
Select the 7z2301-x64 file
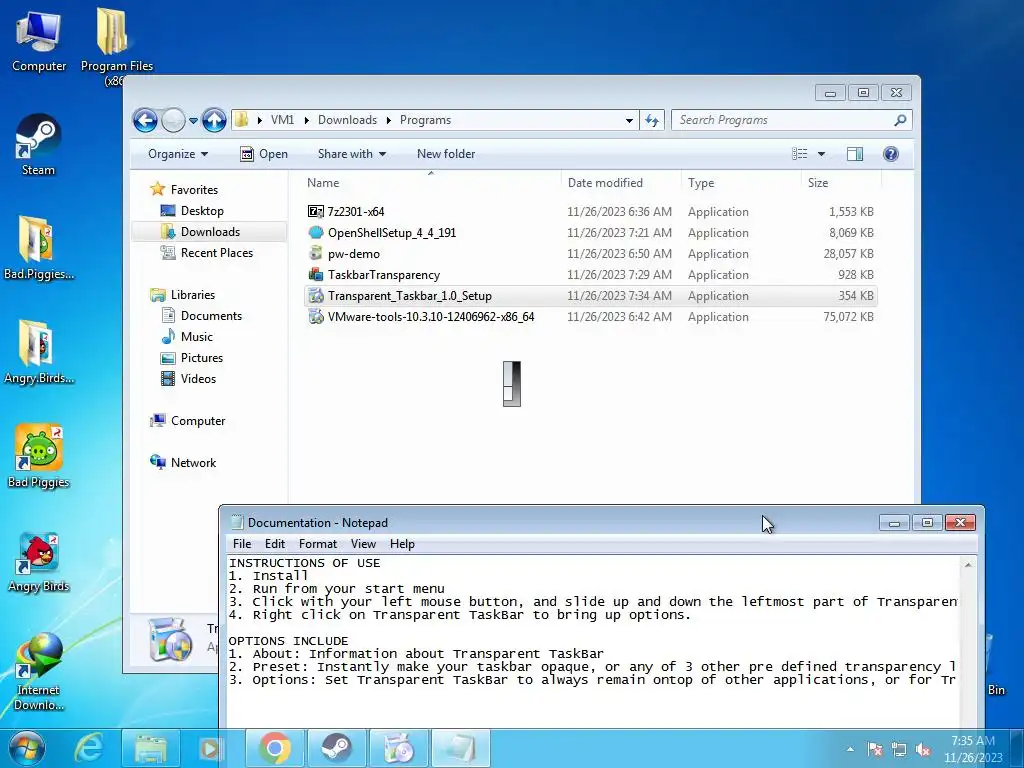[590, 212]
